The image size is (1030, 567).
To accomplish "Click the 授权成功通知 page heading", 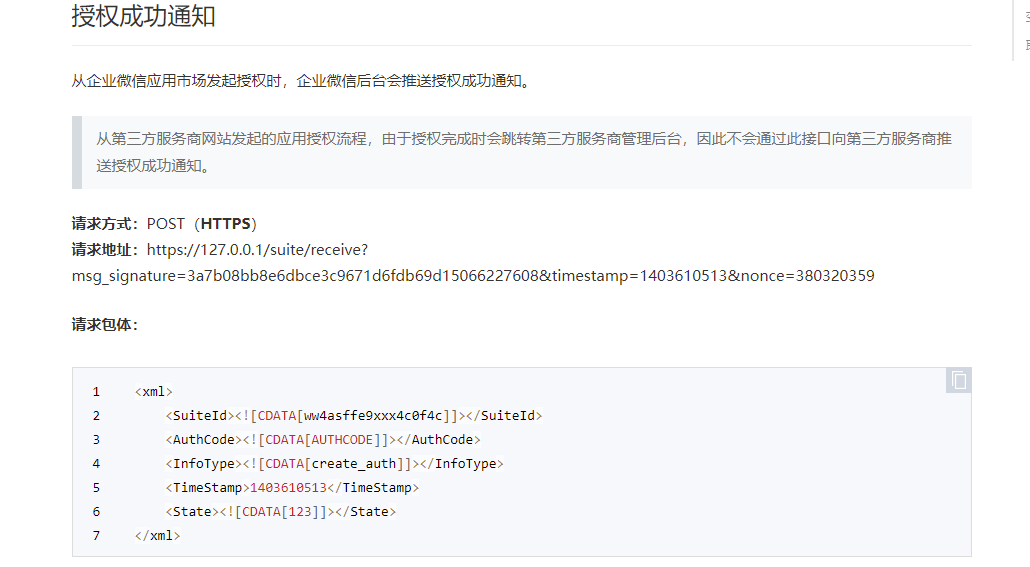I will point(143,16).
